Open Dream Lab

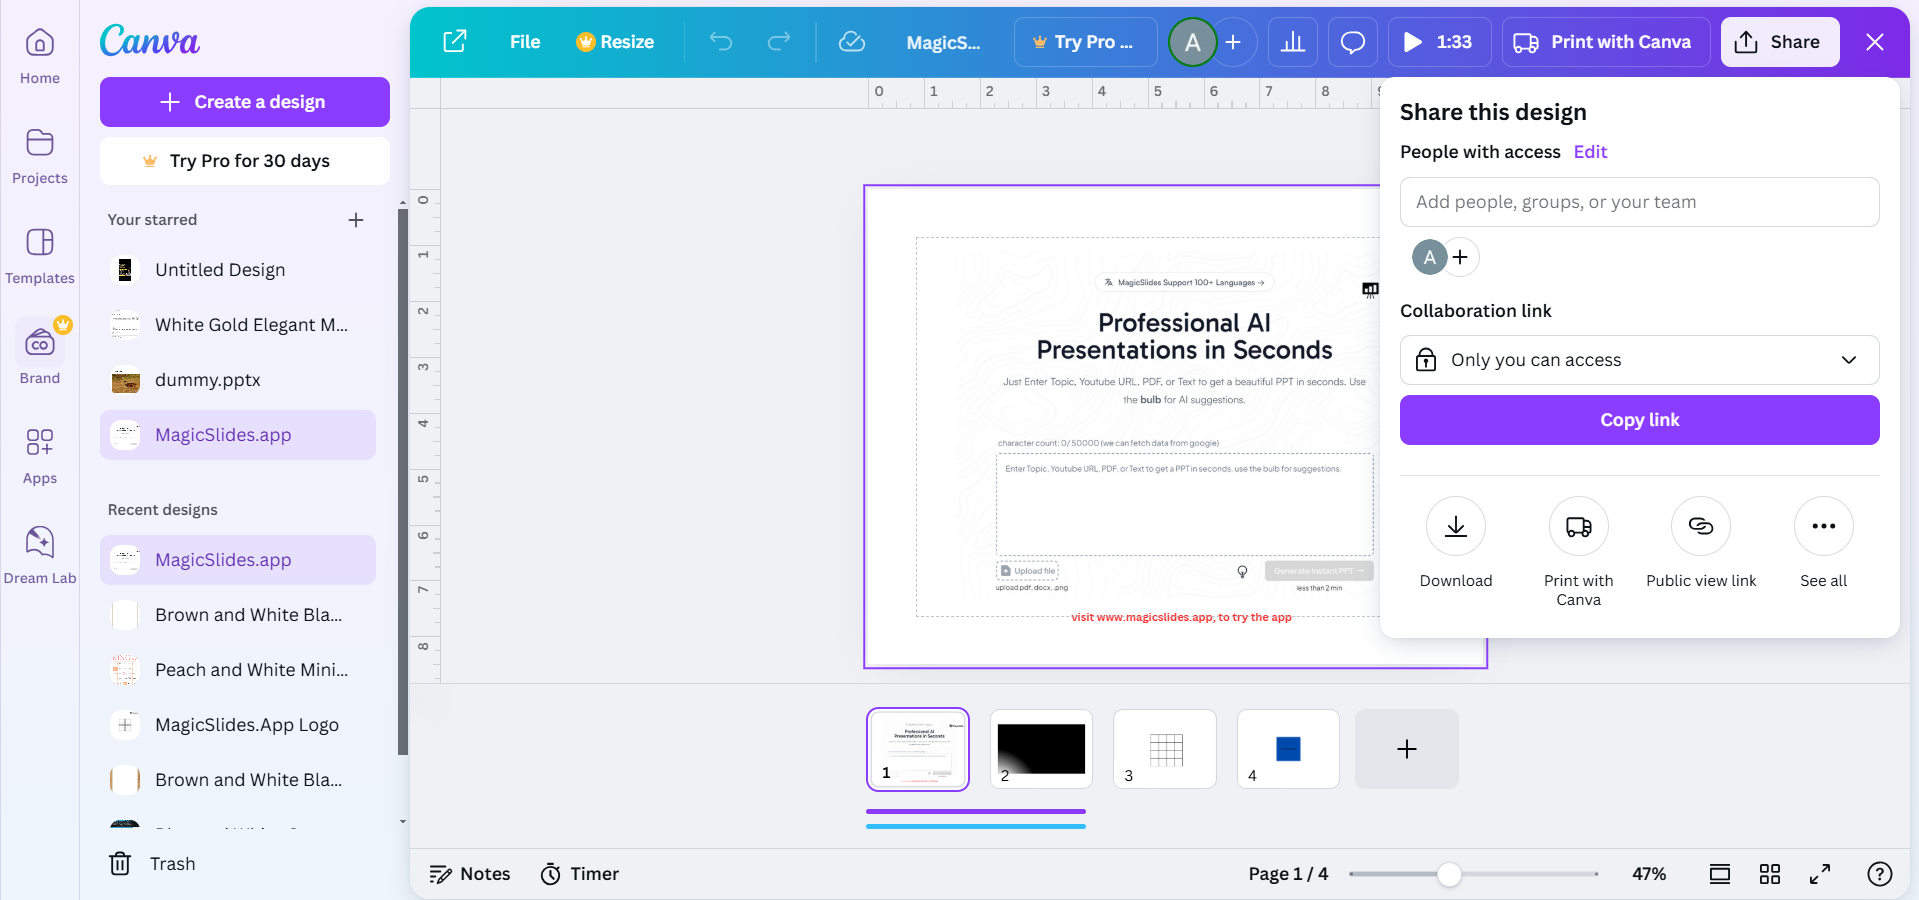[40, 557]
